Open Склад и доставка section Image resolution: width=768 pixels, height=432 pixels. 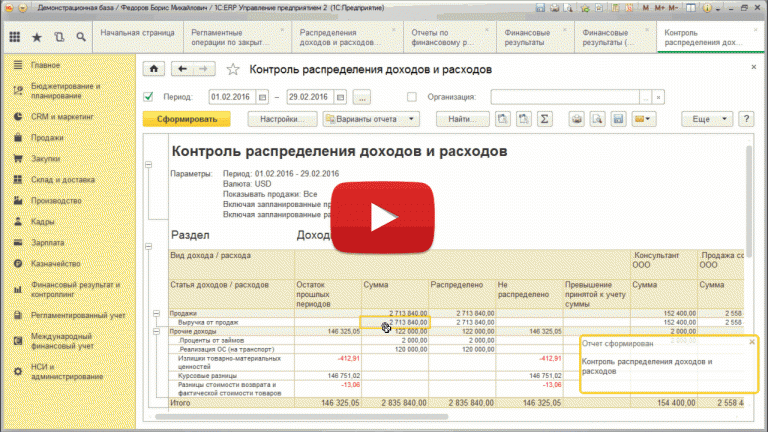click(63, 180)
